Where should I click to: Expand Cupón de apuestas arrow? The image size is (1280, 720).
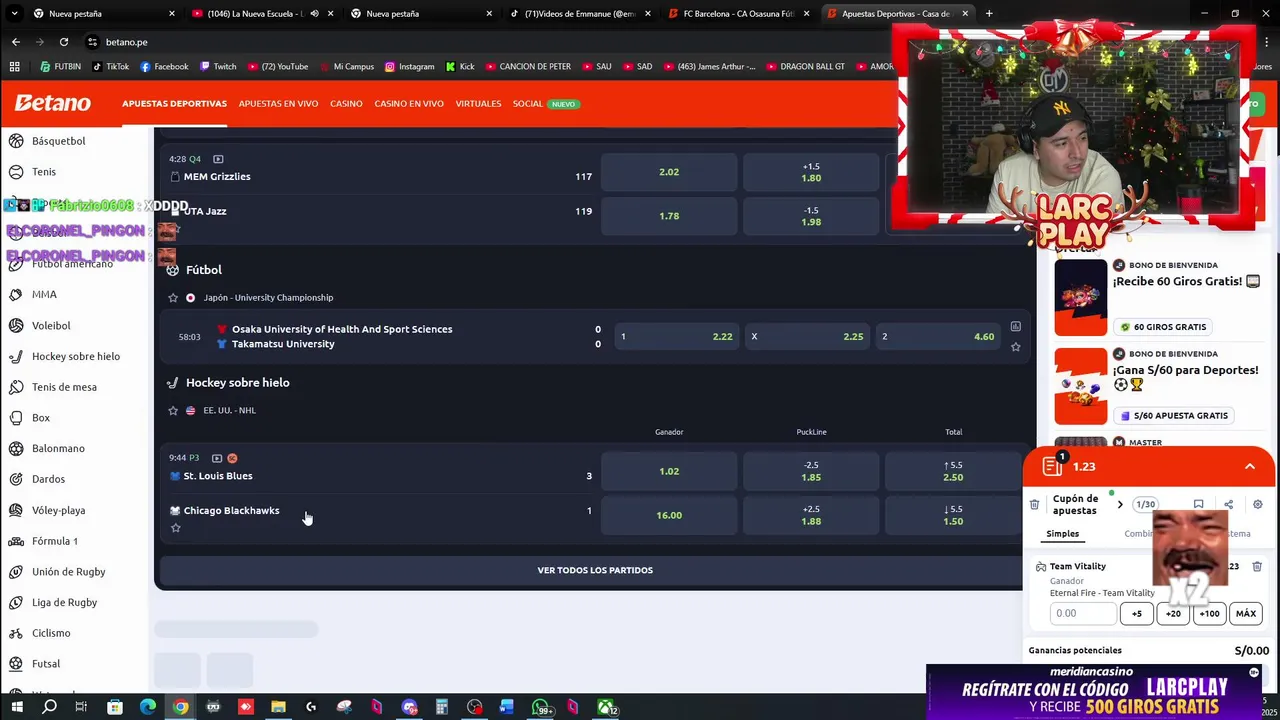pos(1120,505)
